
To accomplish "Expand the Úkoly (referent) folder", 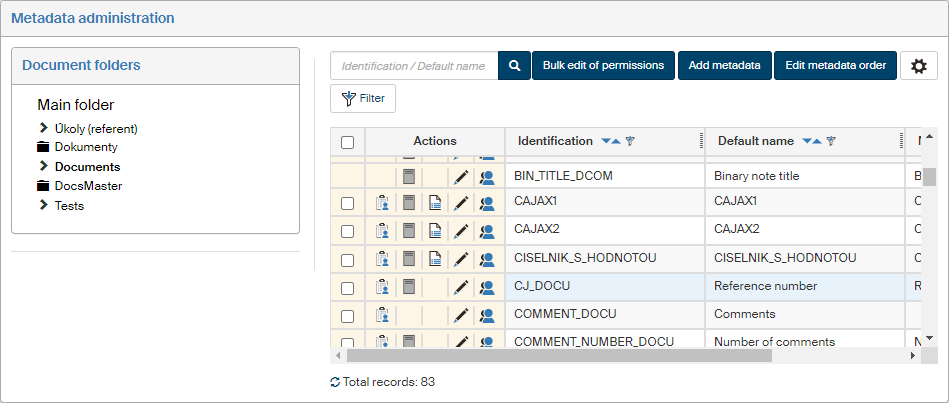I will click(x=44, y=128).
